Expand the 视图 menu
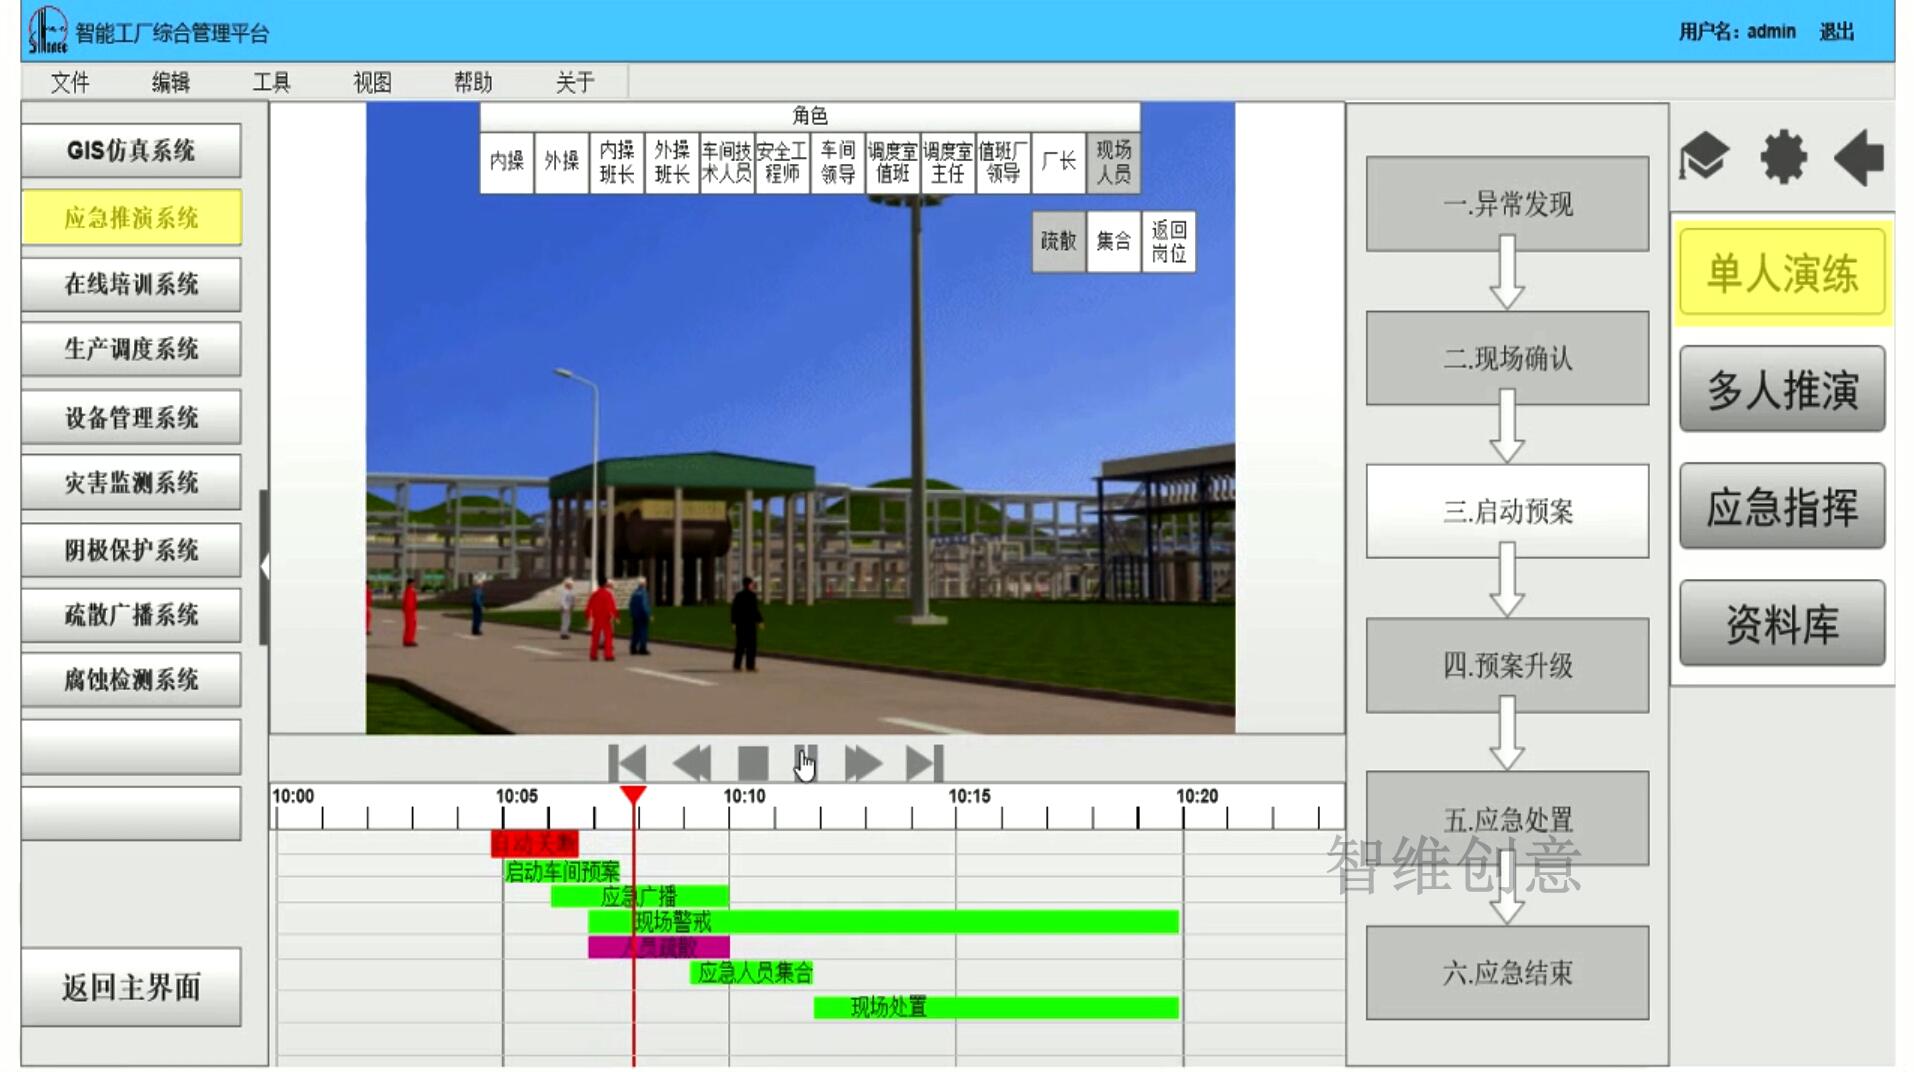Image resolution: width=1914 pixels, height=1072 pixels. pyautogui.click(x=372, y=82)
